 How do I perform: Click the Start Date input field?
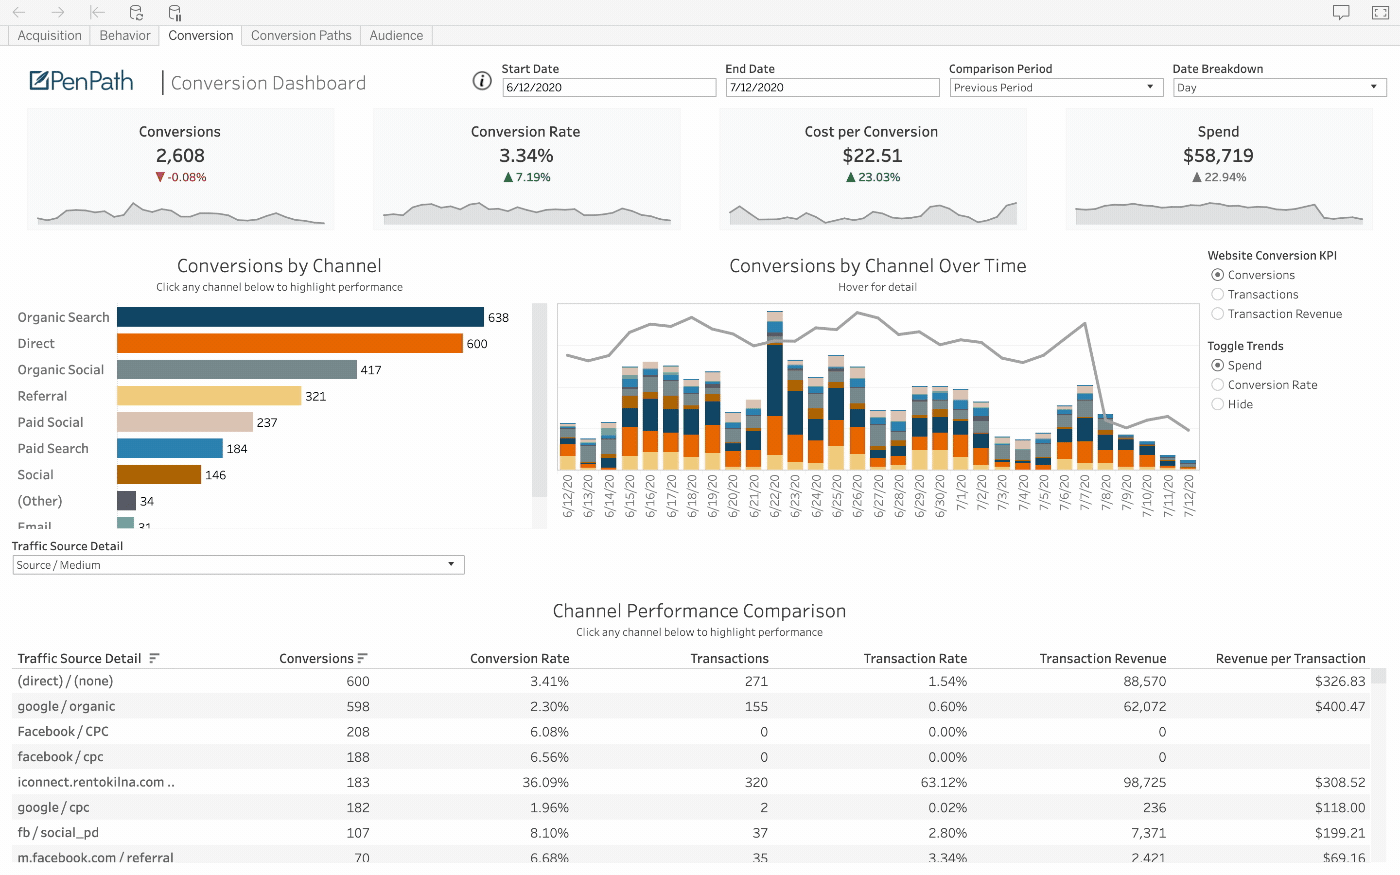(x=609, y=88)
